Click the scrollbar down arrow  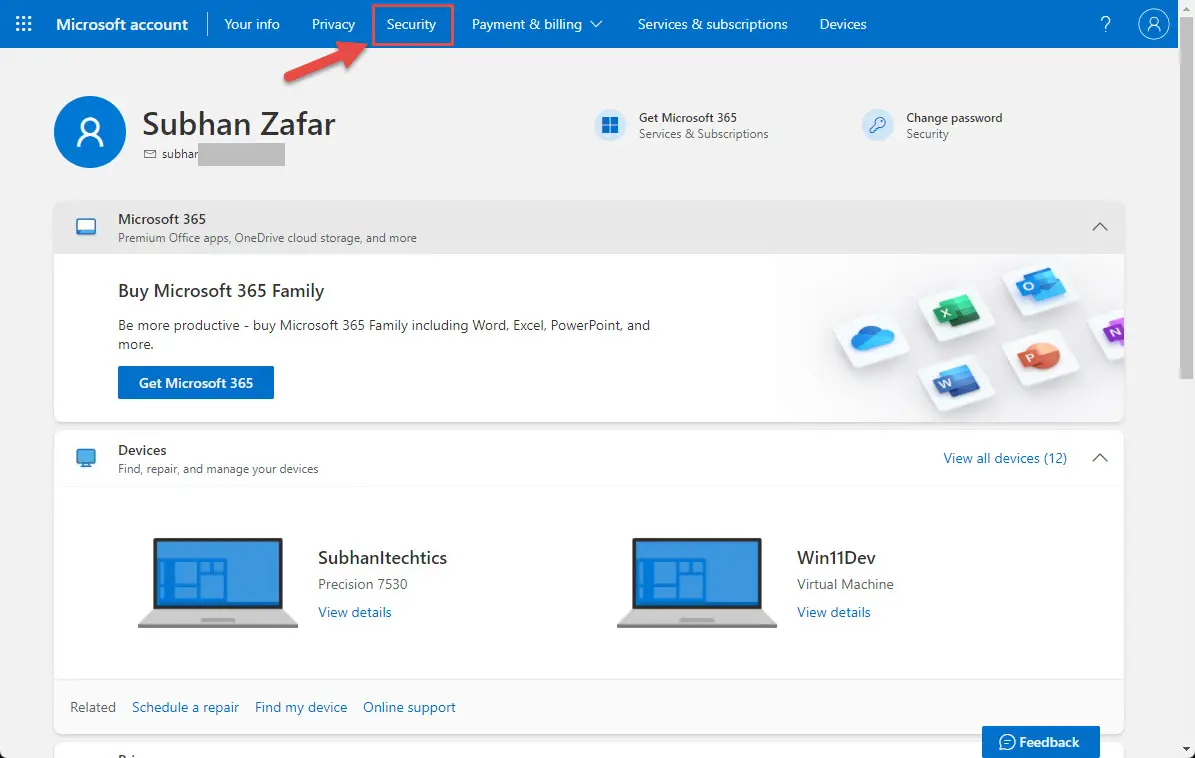[x=1187, y=750]
